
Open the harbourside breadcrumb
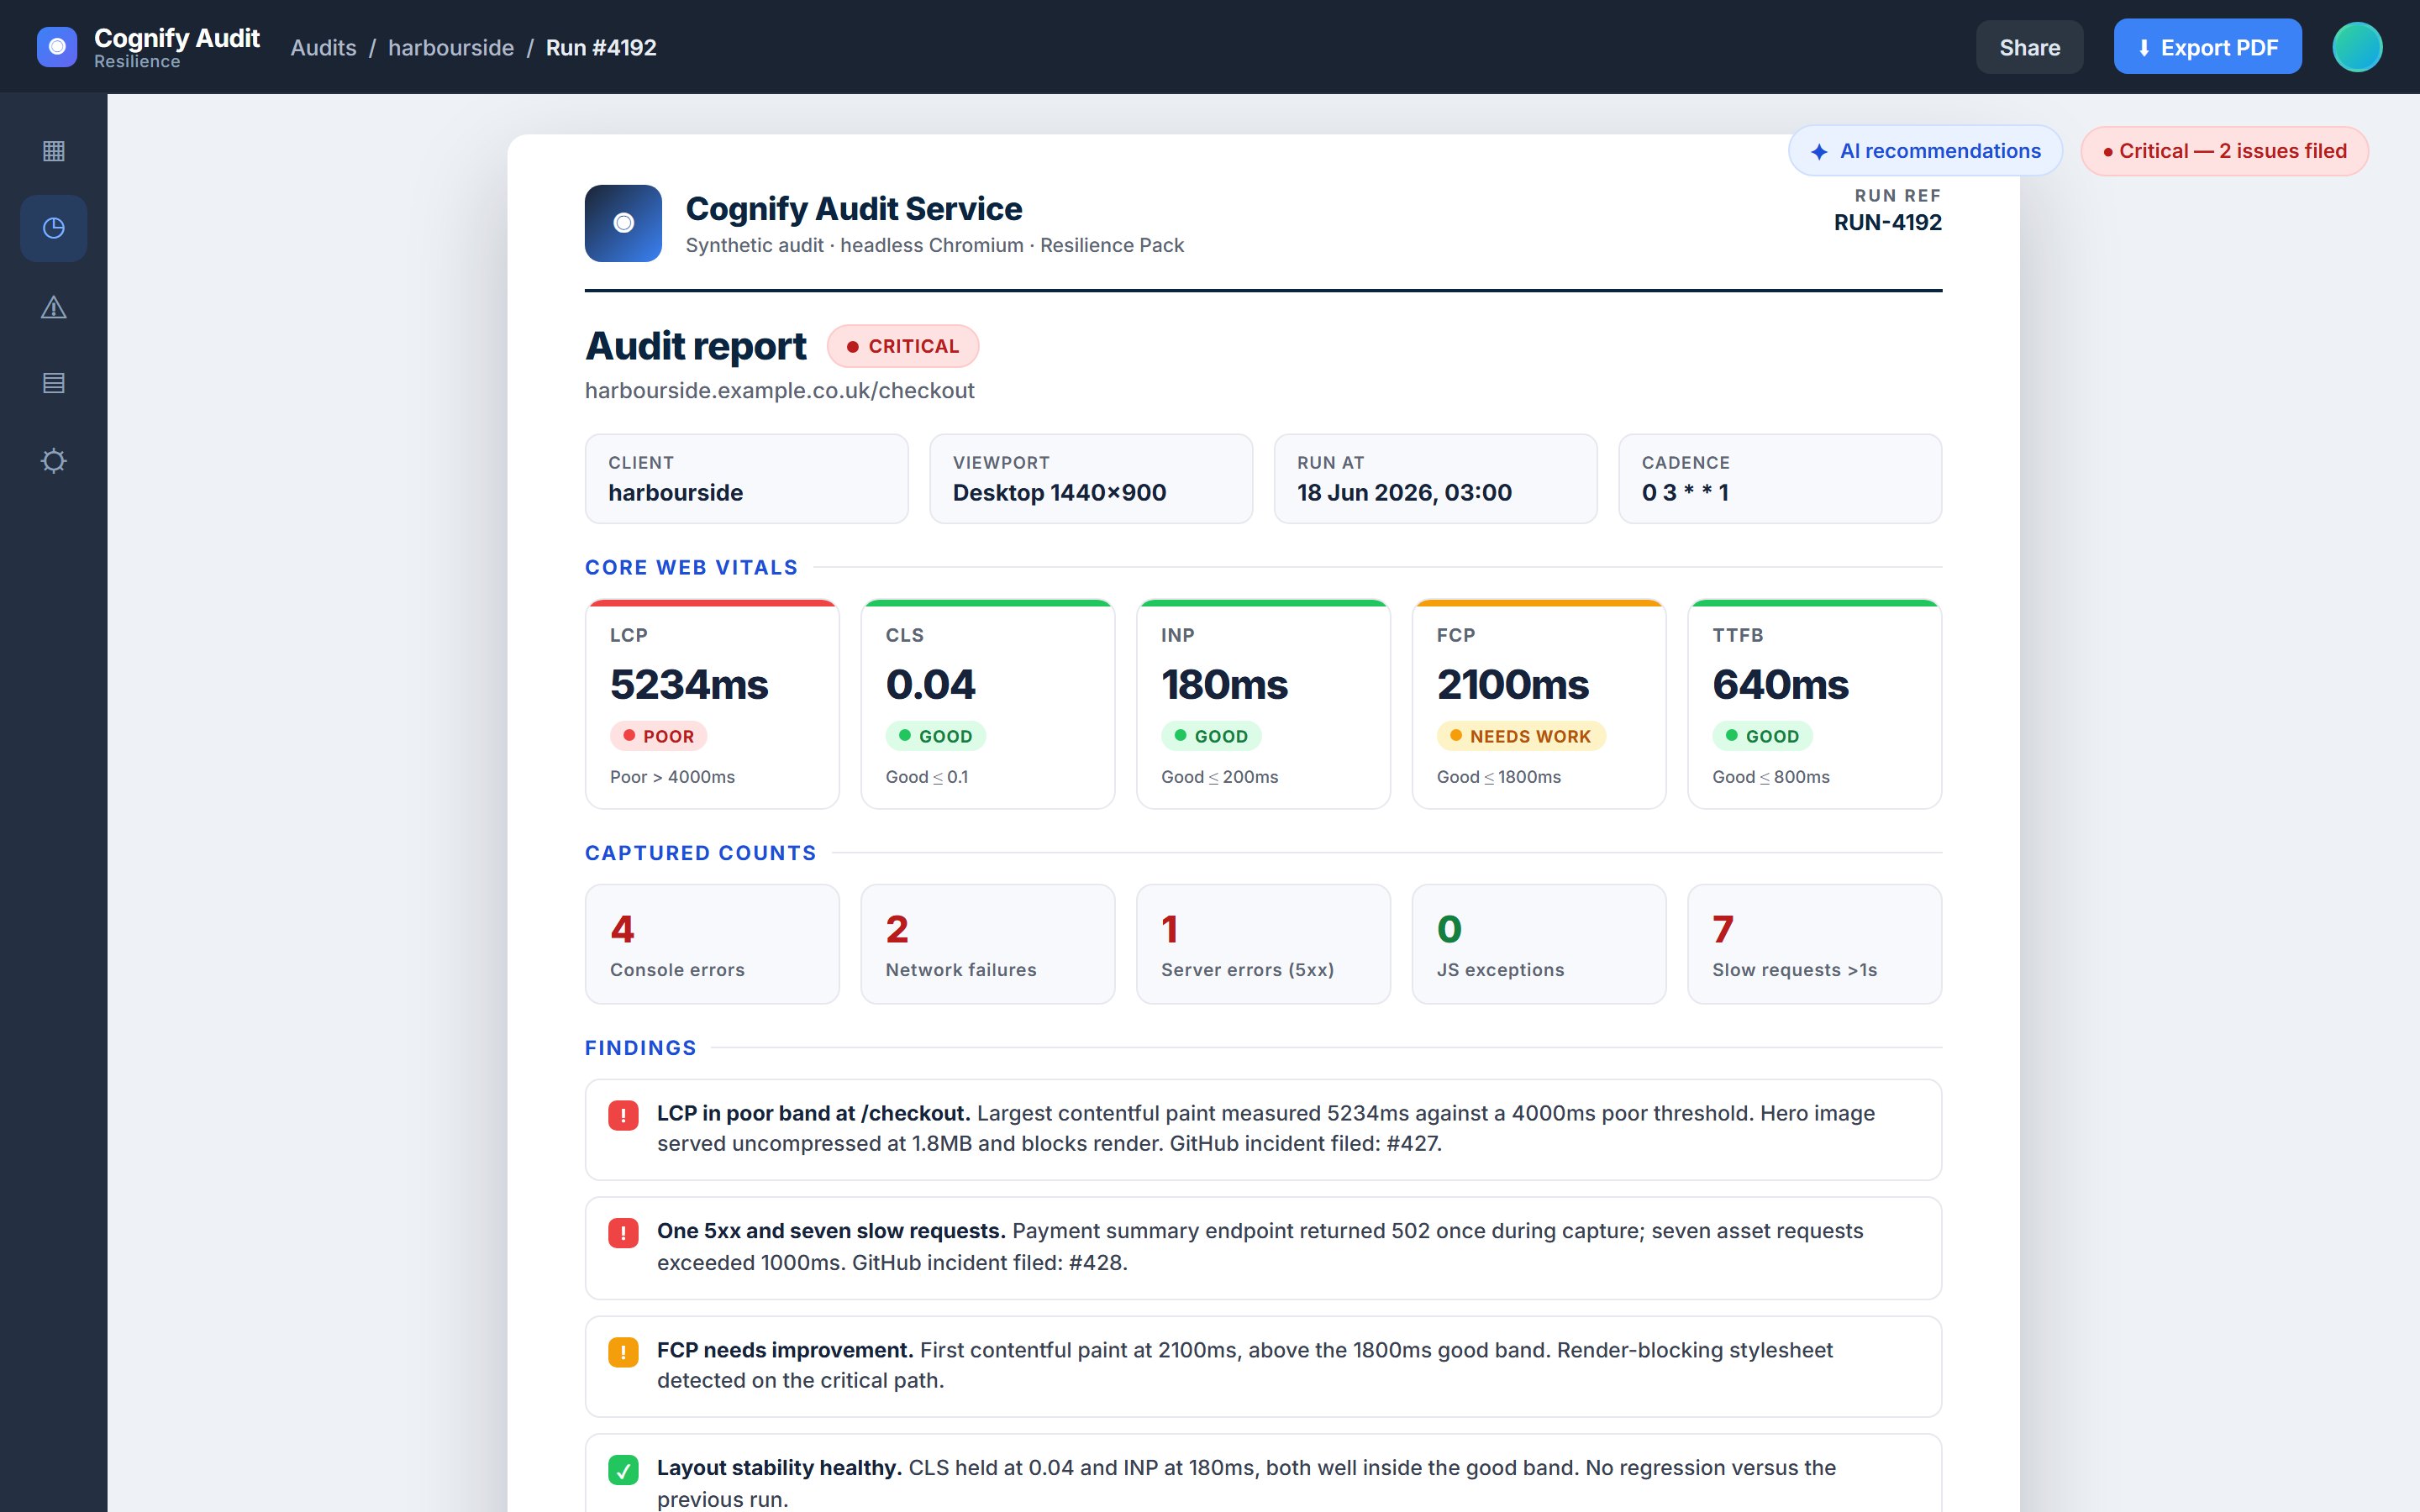pyautogui.click(x=451, y=47)
